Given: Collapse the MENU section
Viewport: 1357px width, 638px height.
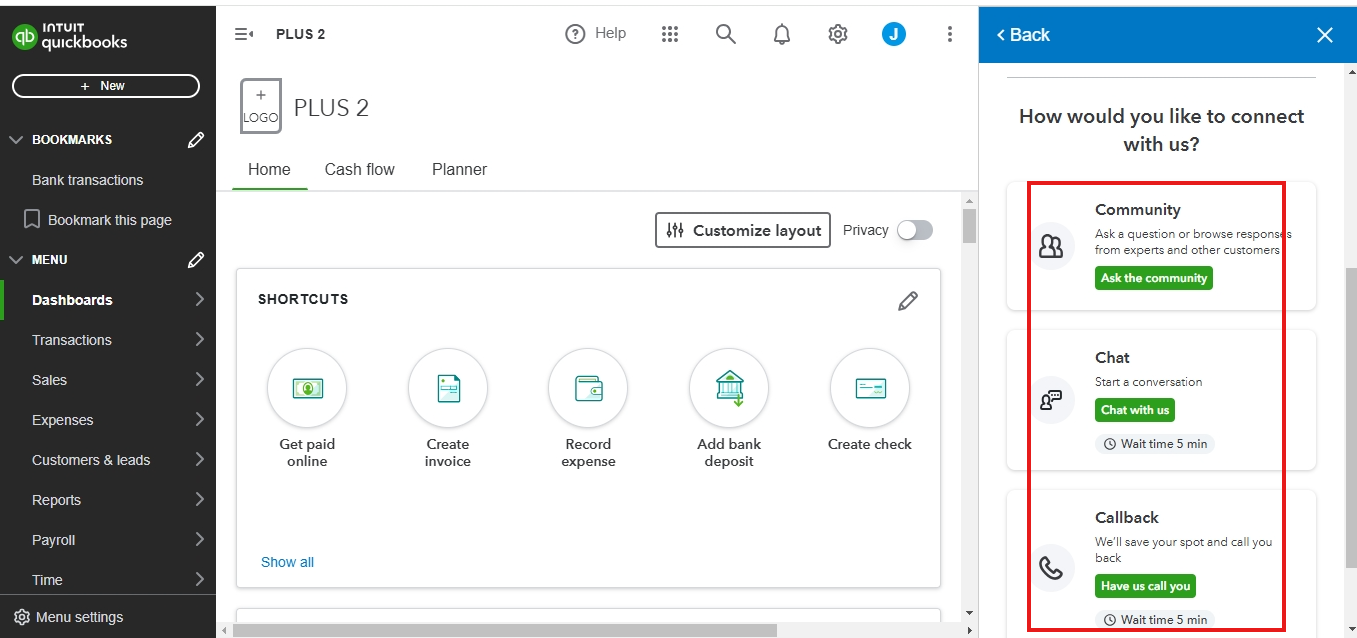Looking at the screenshot, I should pyautogui.click(x=16, y=260).
